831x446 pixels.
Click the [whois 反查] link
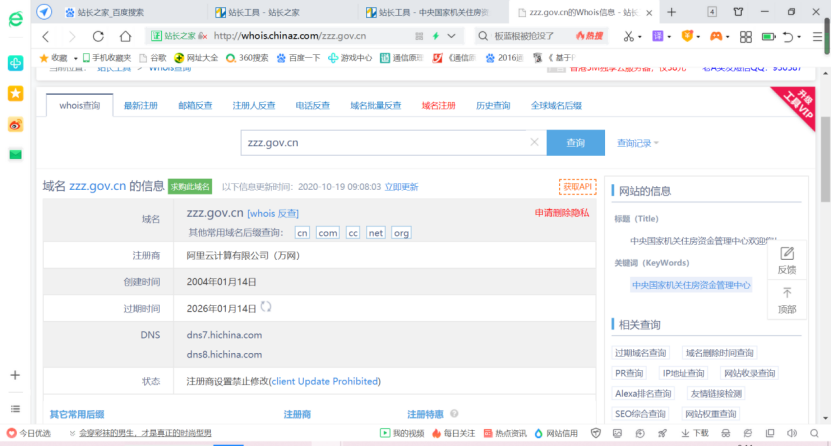[273, 213]
